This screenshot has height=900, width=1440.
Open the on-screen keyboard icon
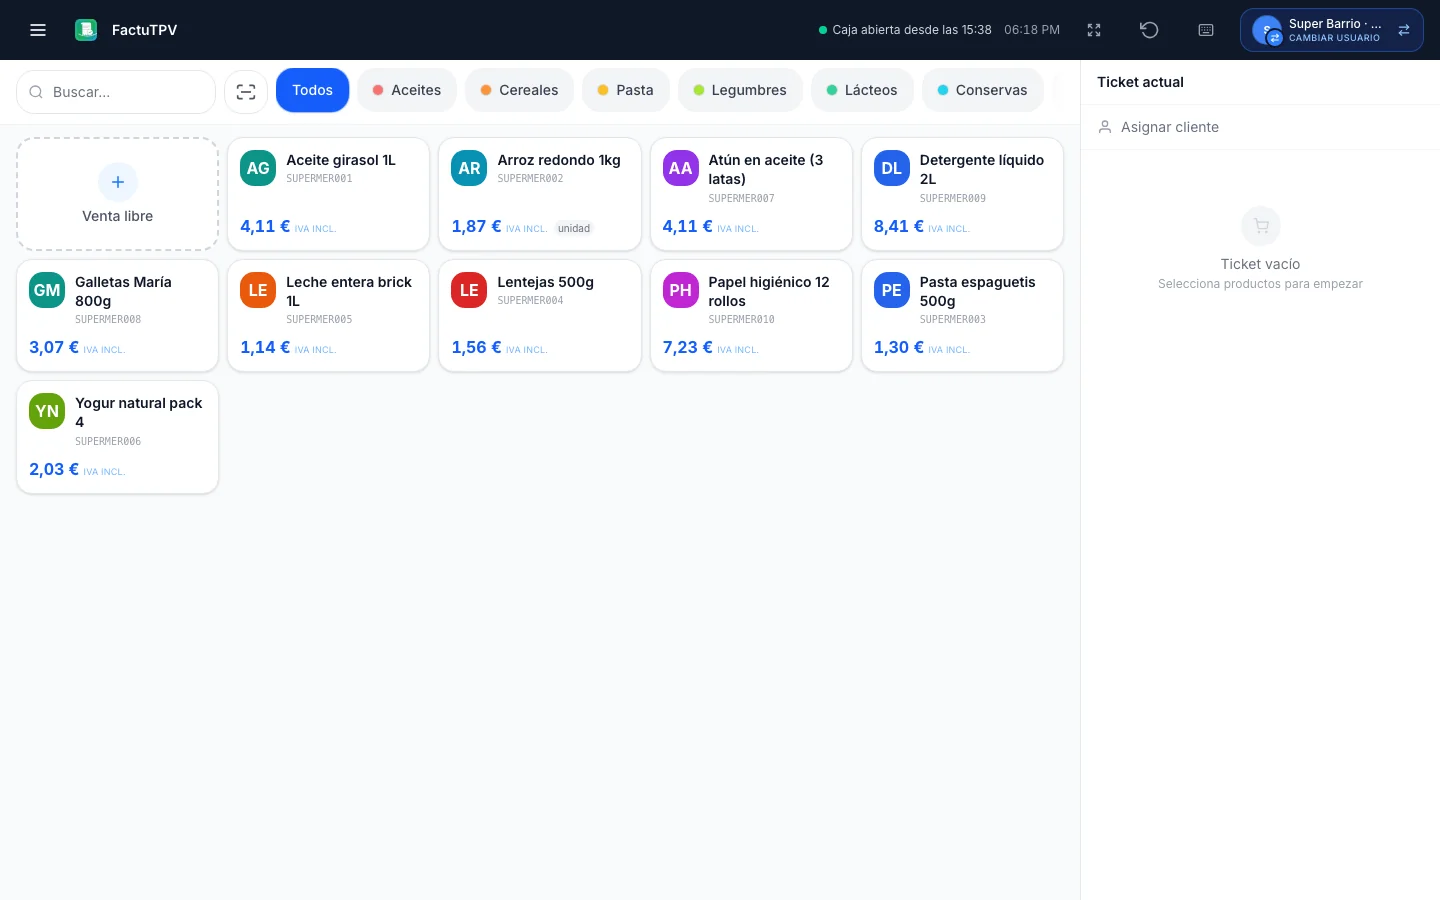[x=1206, y=30]
